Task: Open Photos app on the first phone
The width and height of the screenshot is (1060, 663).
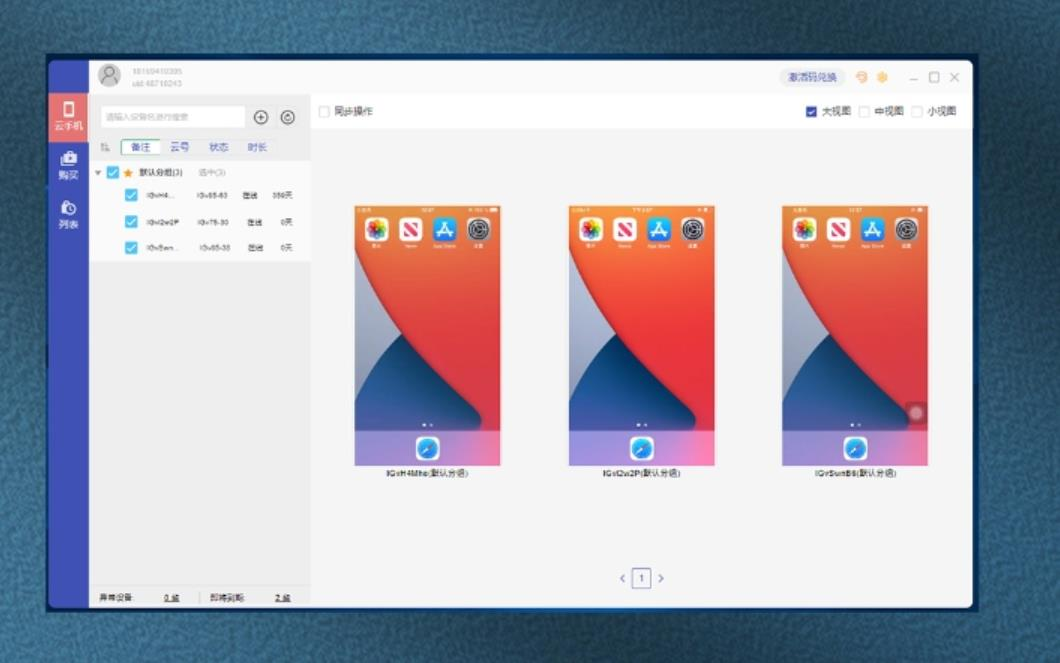Action: pyautogui.click(x=377, y=230)
